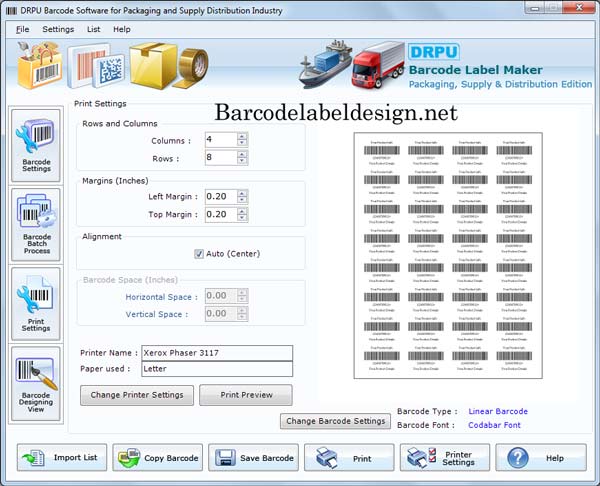The width and height of the screenshot is (600, 486).
Task: Decrease the Columns value with down arrow
Action: [242, 143]
